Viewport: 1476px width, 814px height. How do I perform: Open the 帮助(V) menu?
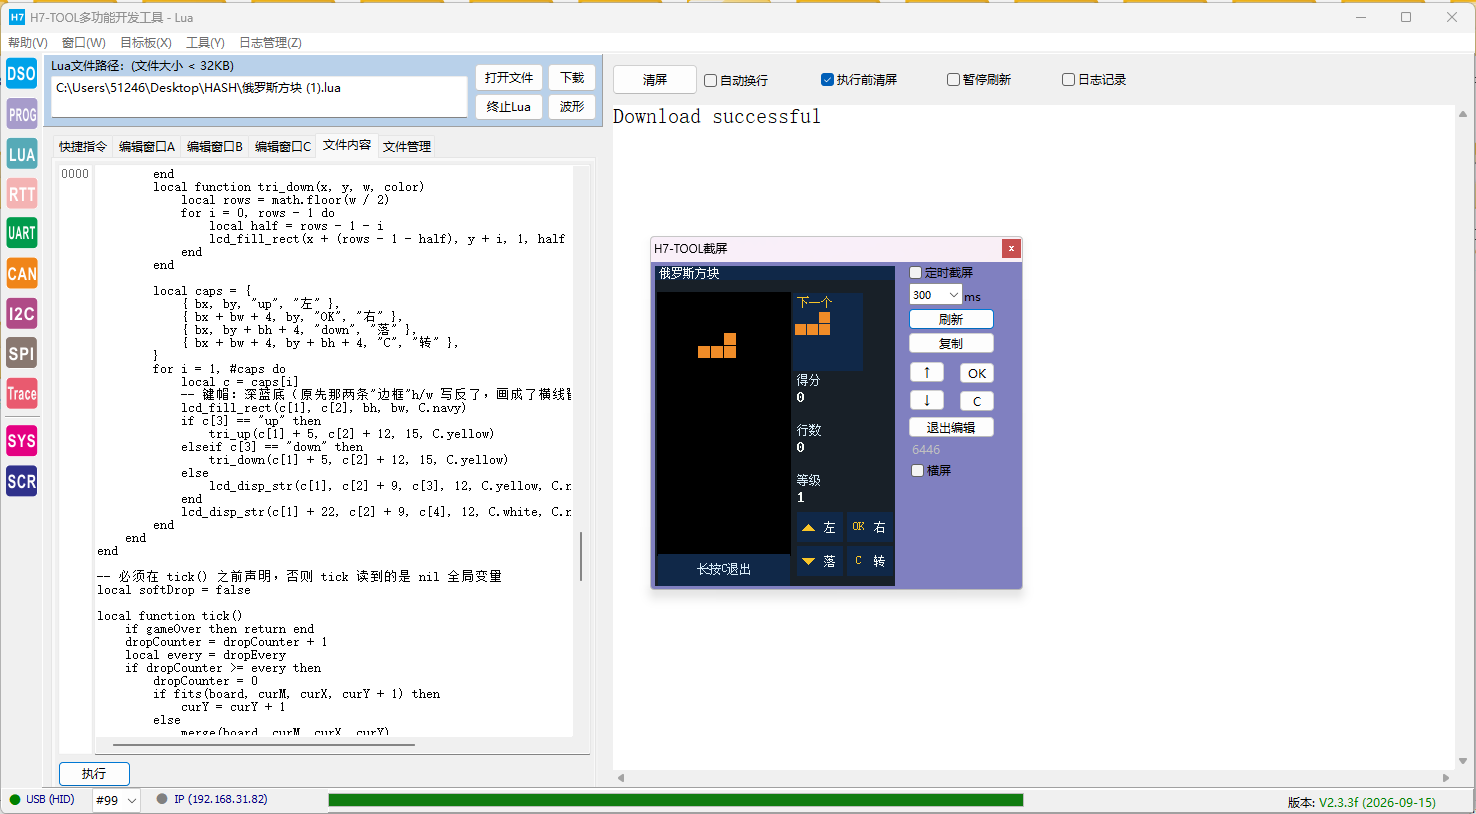(x=28, y=43)
